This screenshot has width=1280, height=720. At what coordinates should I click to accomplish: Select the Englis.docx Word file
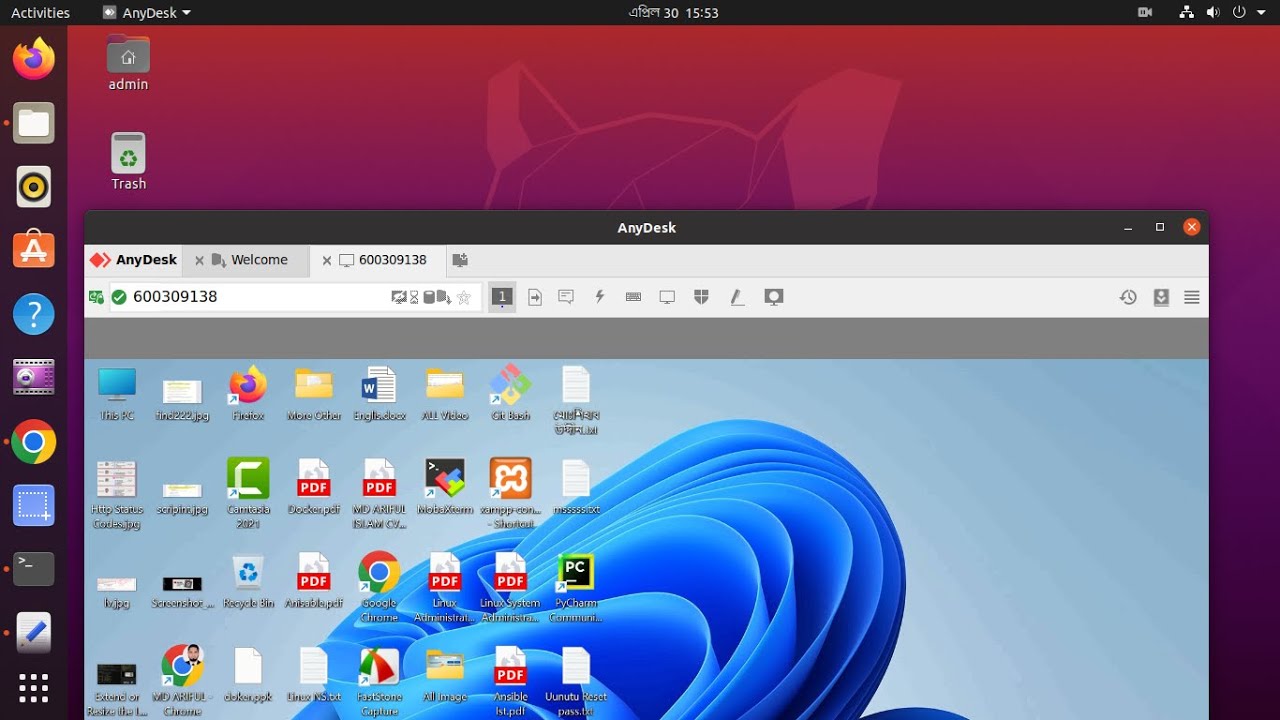[x=379, y=393]
